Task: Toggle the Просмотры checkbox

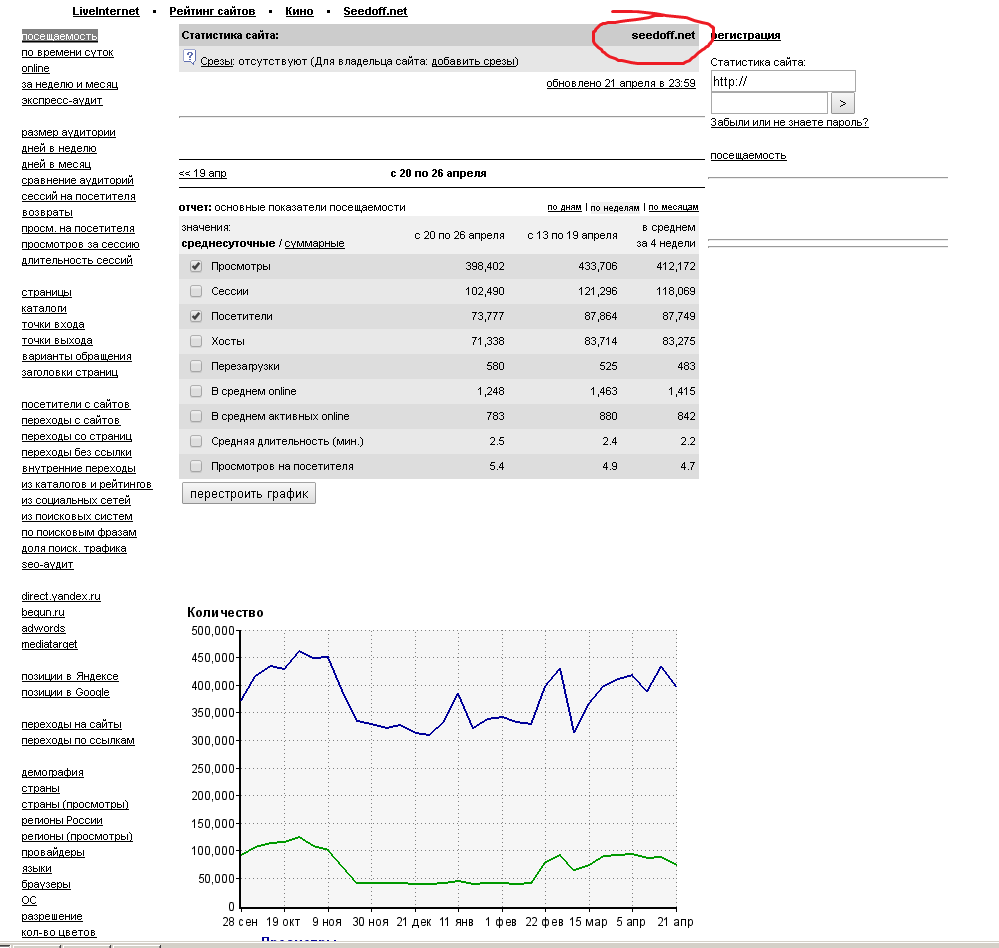Action: 196,266
